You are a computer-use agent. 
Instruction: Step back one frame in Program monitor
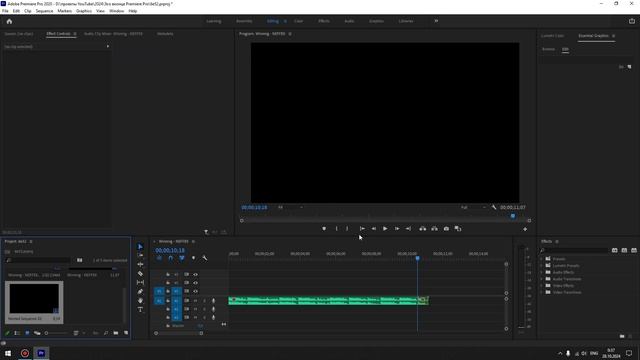click(373, 229)
